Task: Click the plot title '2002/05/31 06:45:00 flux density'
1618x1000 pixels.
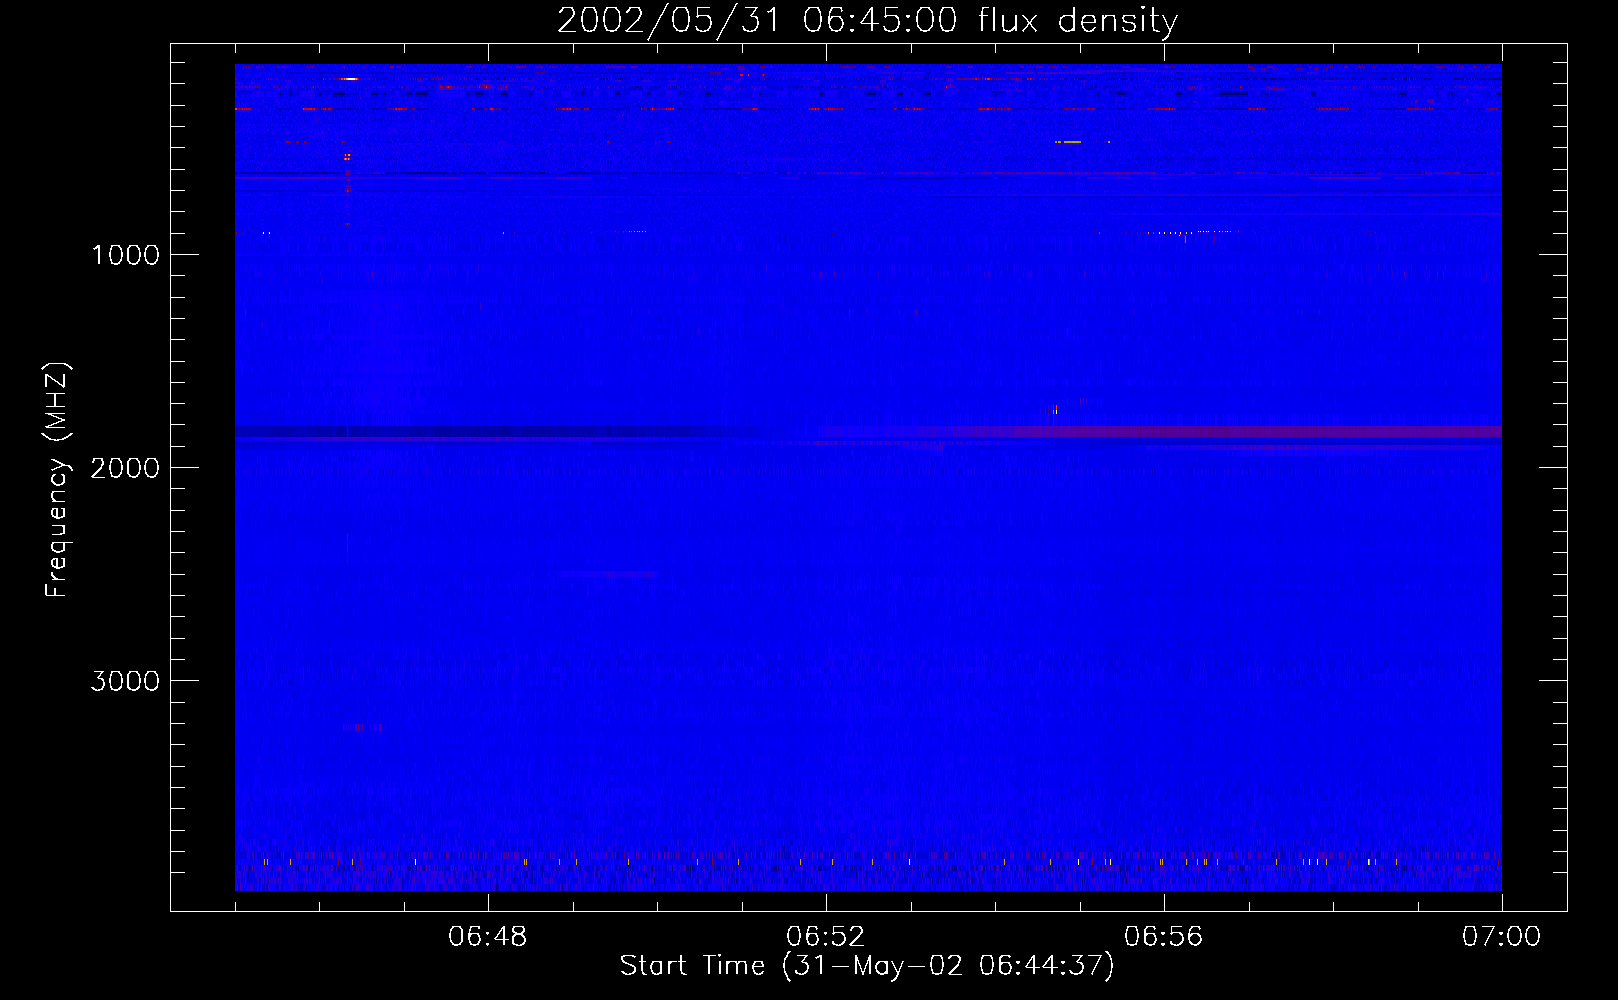Action: [867, 20]
